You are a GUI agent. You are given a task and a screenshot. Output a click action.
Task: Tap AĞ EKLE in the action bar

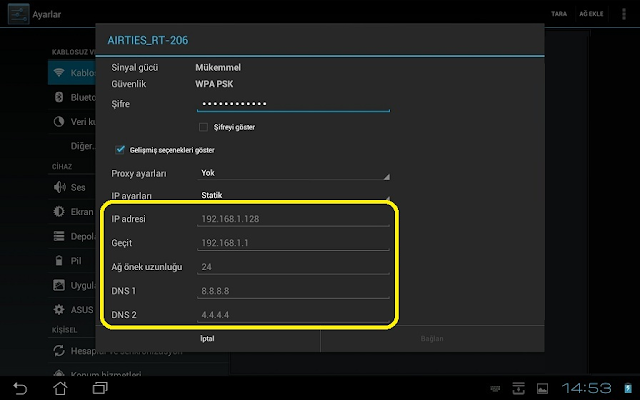pos(591,14)
